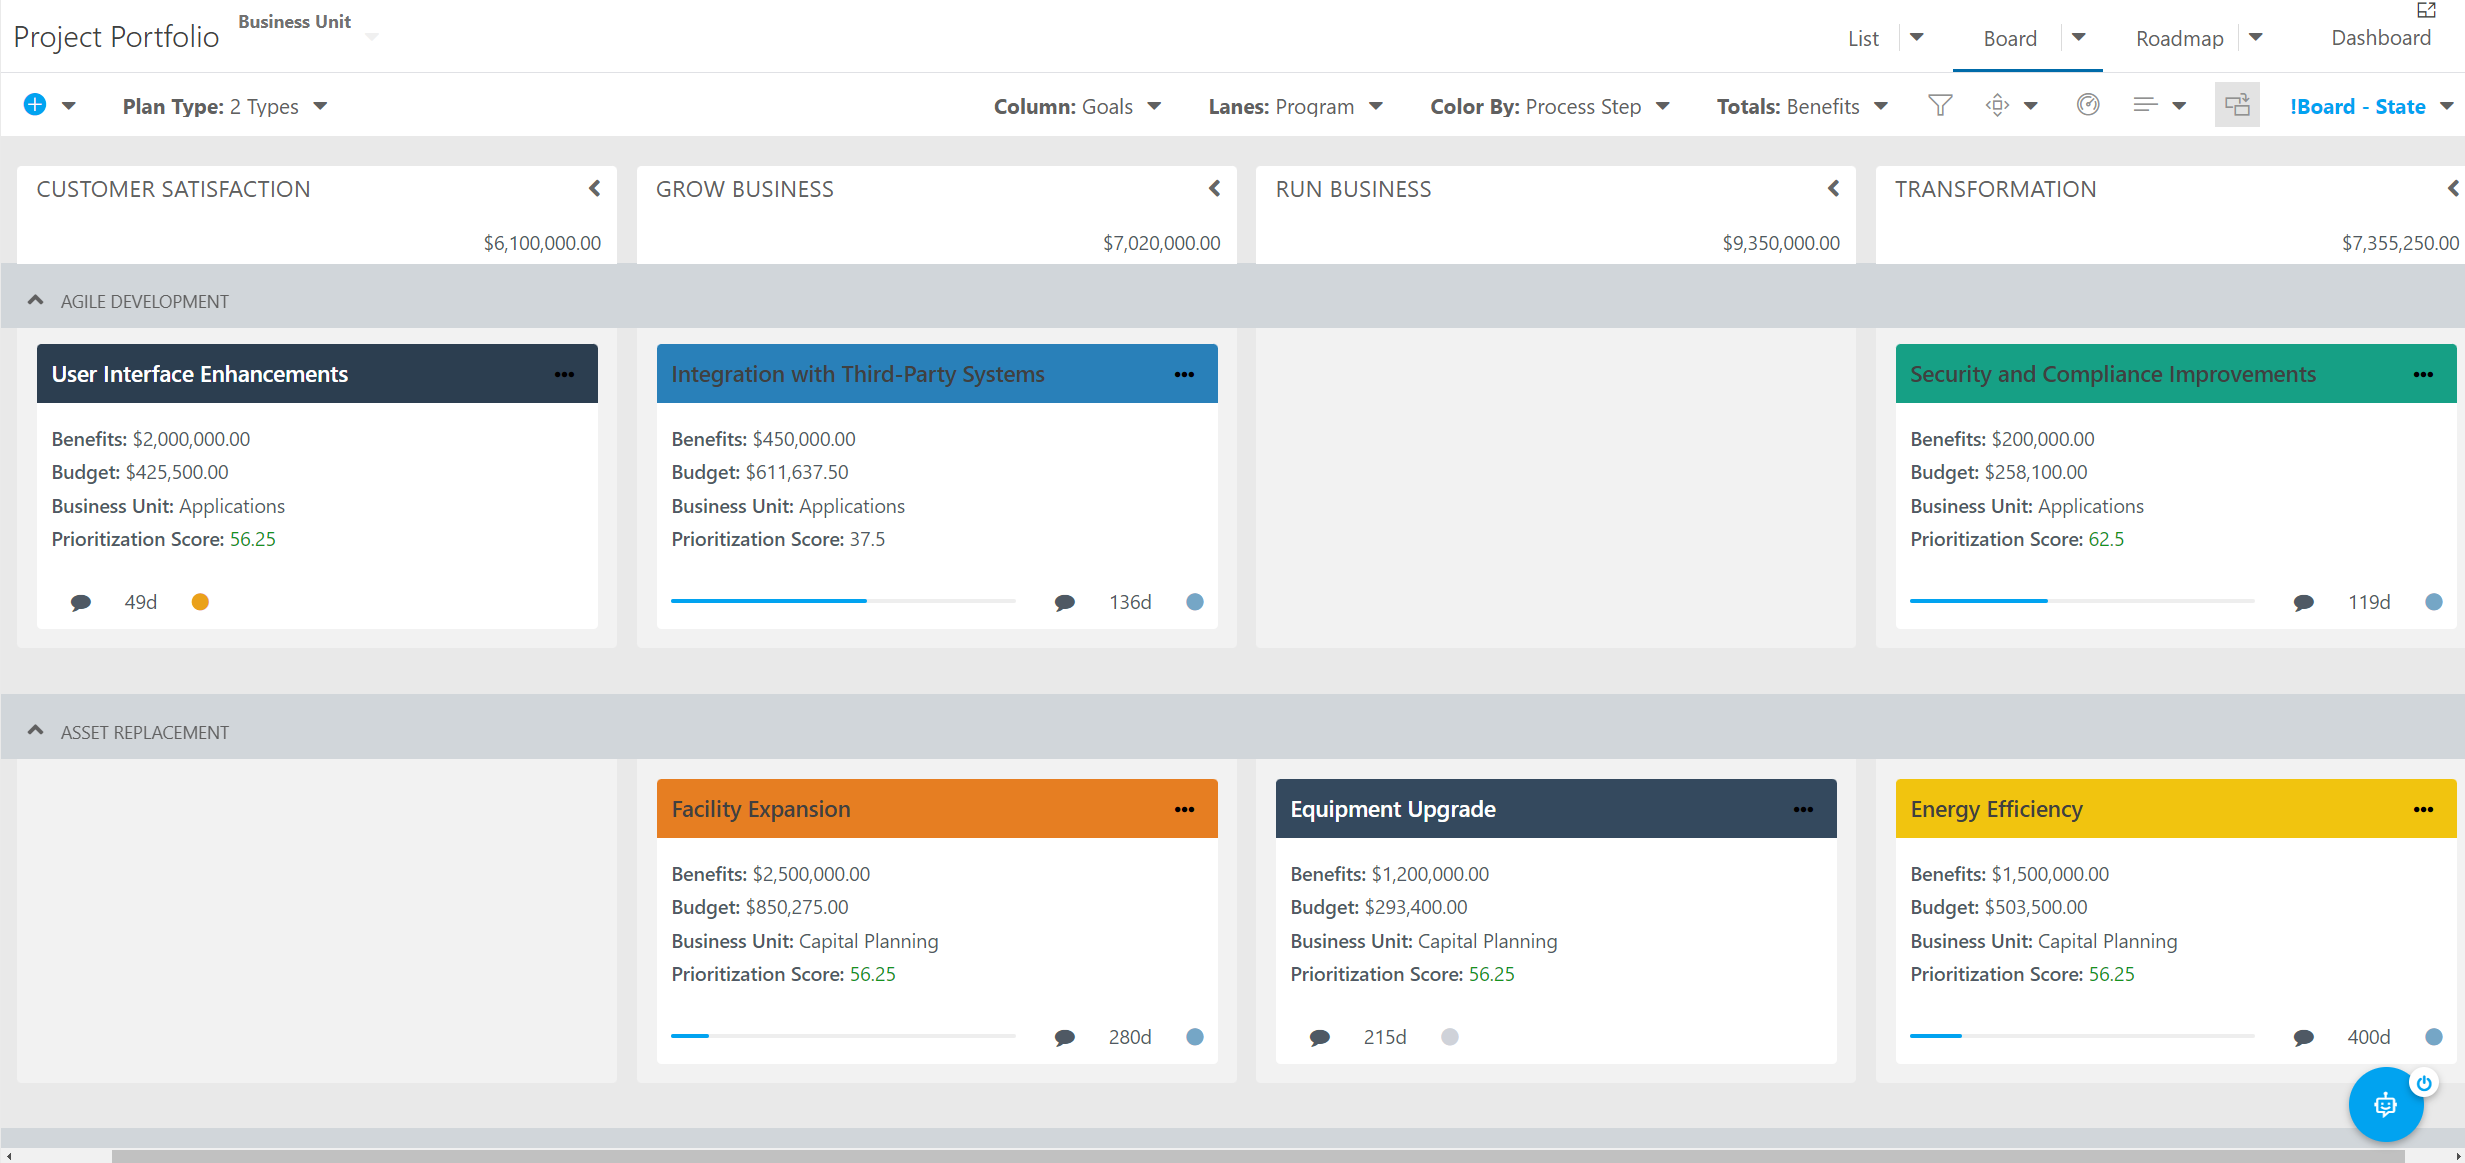Open the filter funnel icon

[1940, 105]
